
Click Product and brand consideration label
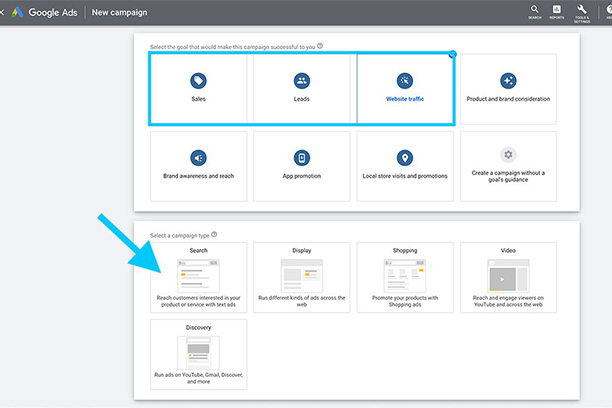pos(508,99)
